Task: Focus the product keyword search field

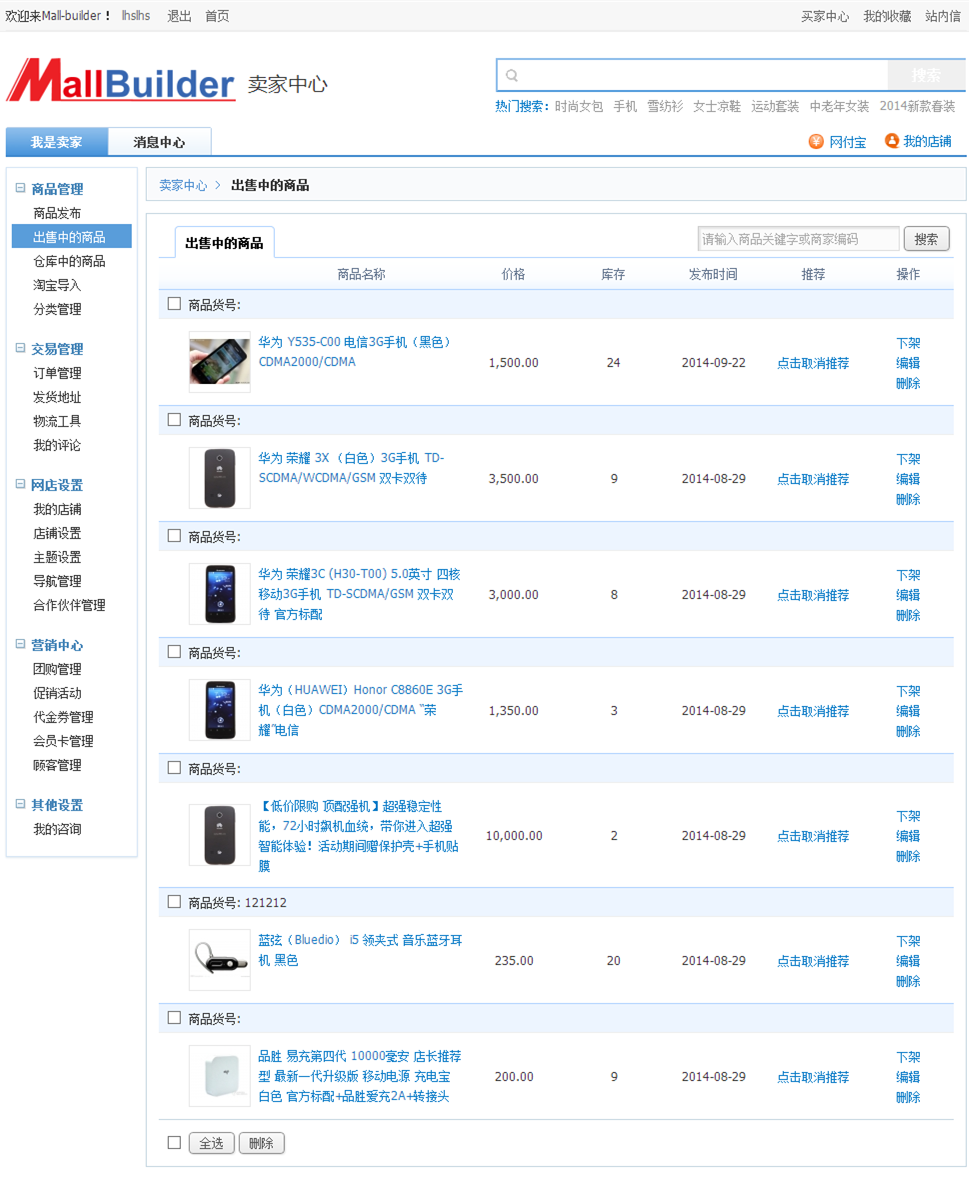Action: coord(798,239)
